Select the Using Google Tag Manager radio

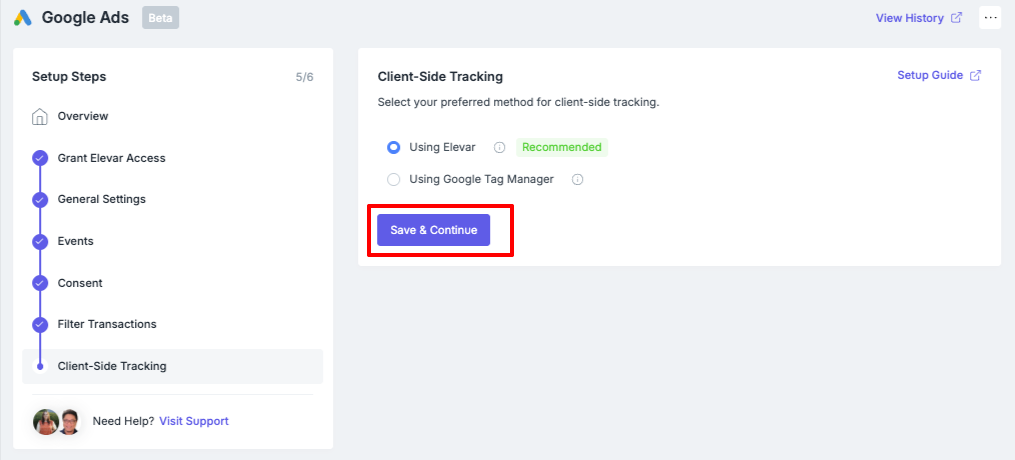click(x=394, y=180)
